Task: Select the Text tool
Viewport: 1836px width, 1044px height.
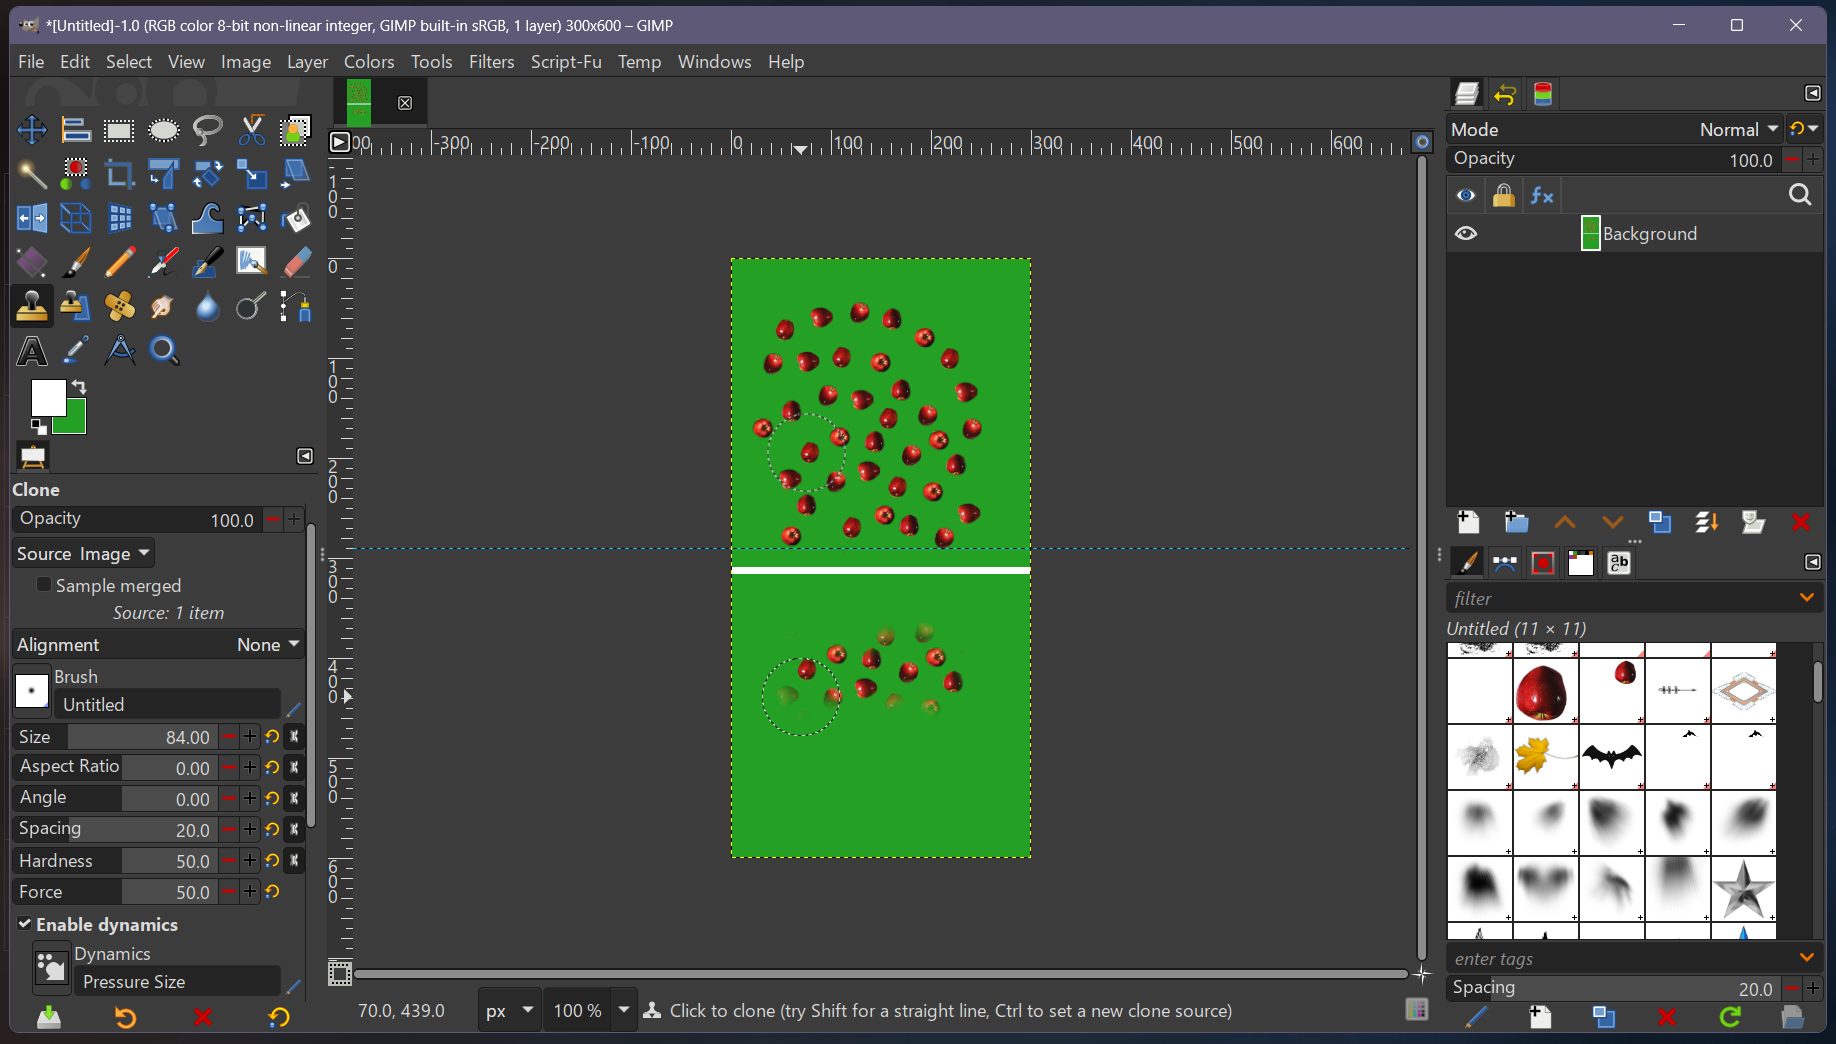Action: 31,350
